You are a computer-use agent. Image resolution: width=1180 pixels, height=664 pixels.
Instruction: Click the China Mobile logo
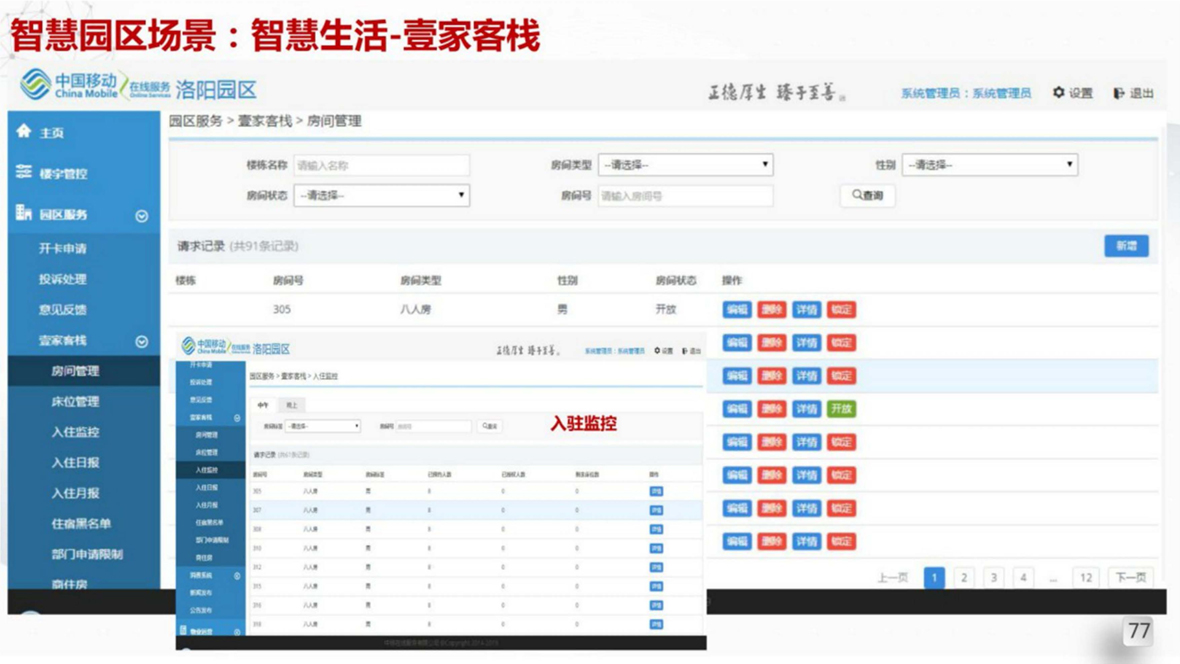(x=36, y=86)
